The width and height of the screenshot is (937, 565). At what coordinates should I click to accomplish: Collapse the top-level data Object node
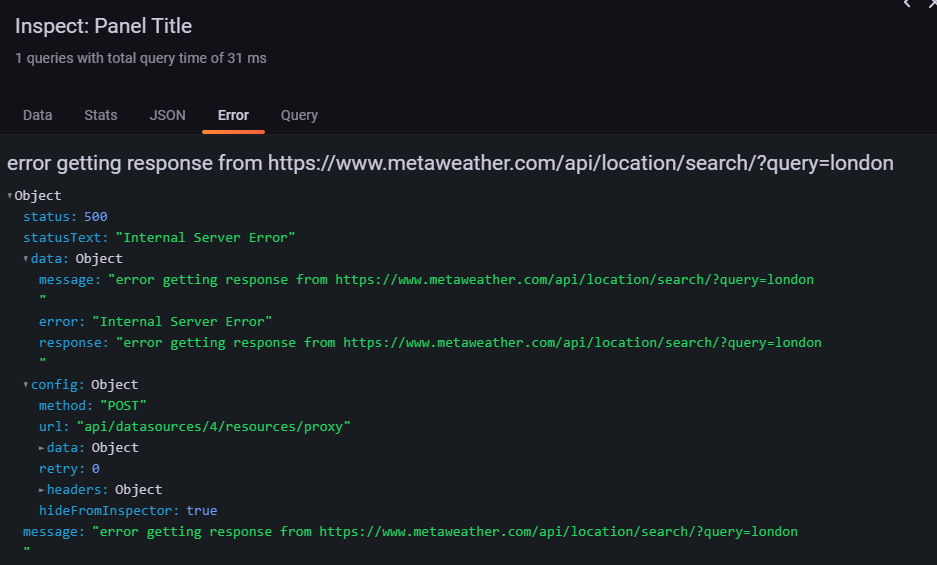26,259
